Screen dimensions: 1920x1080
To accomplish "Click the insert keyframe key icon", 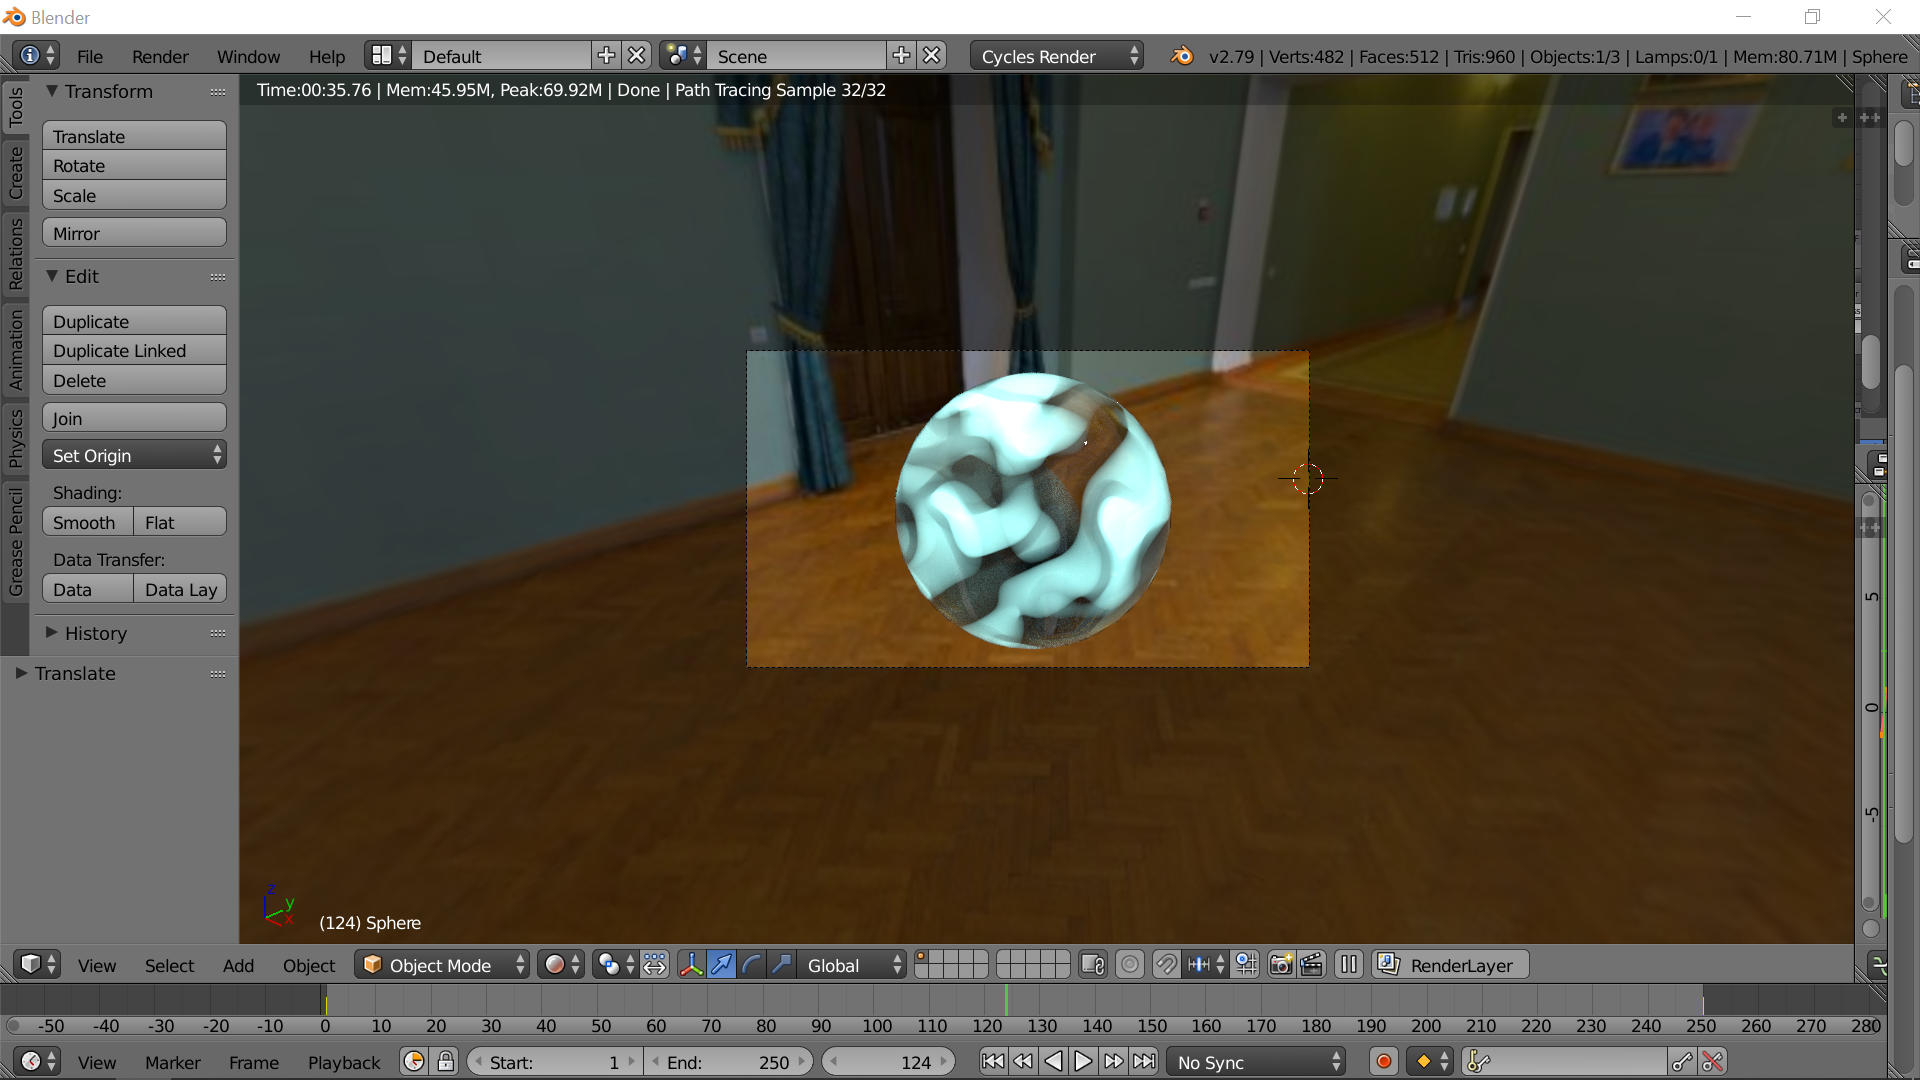I will coord(1683,1062).
